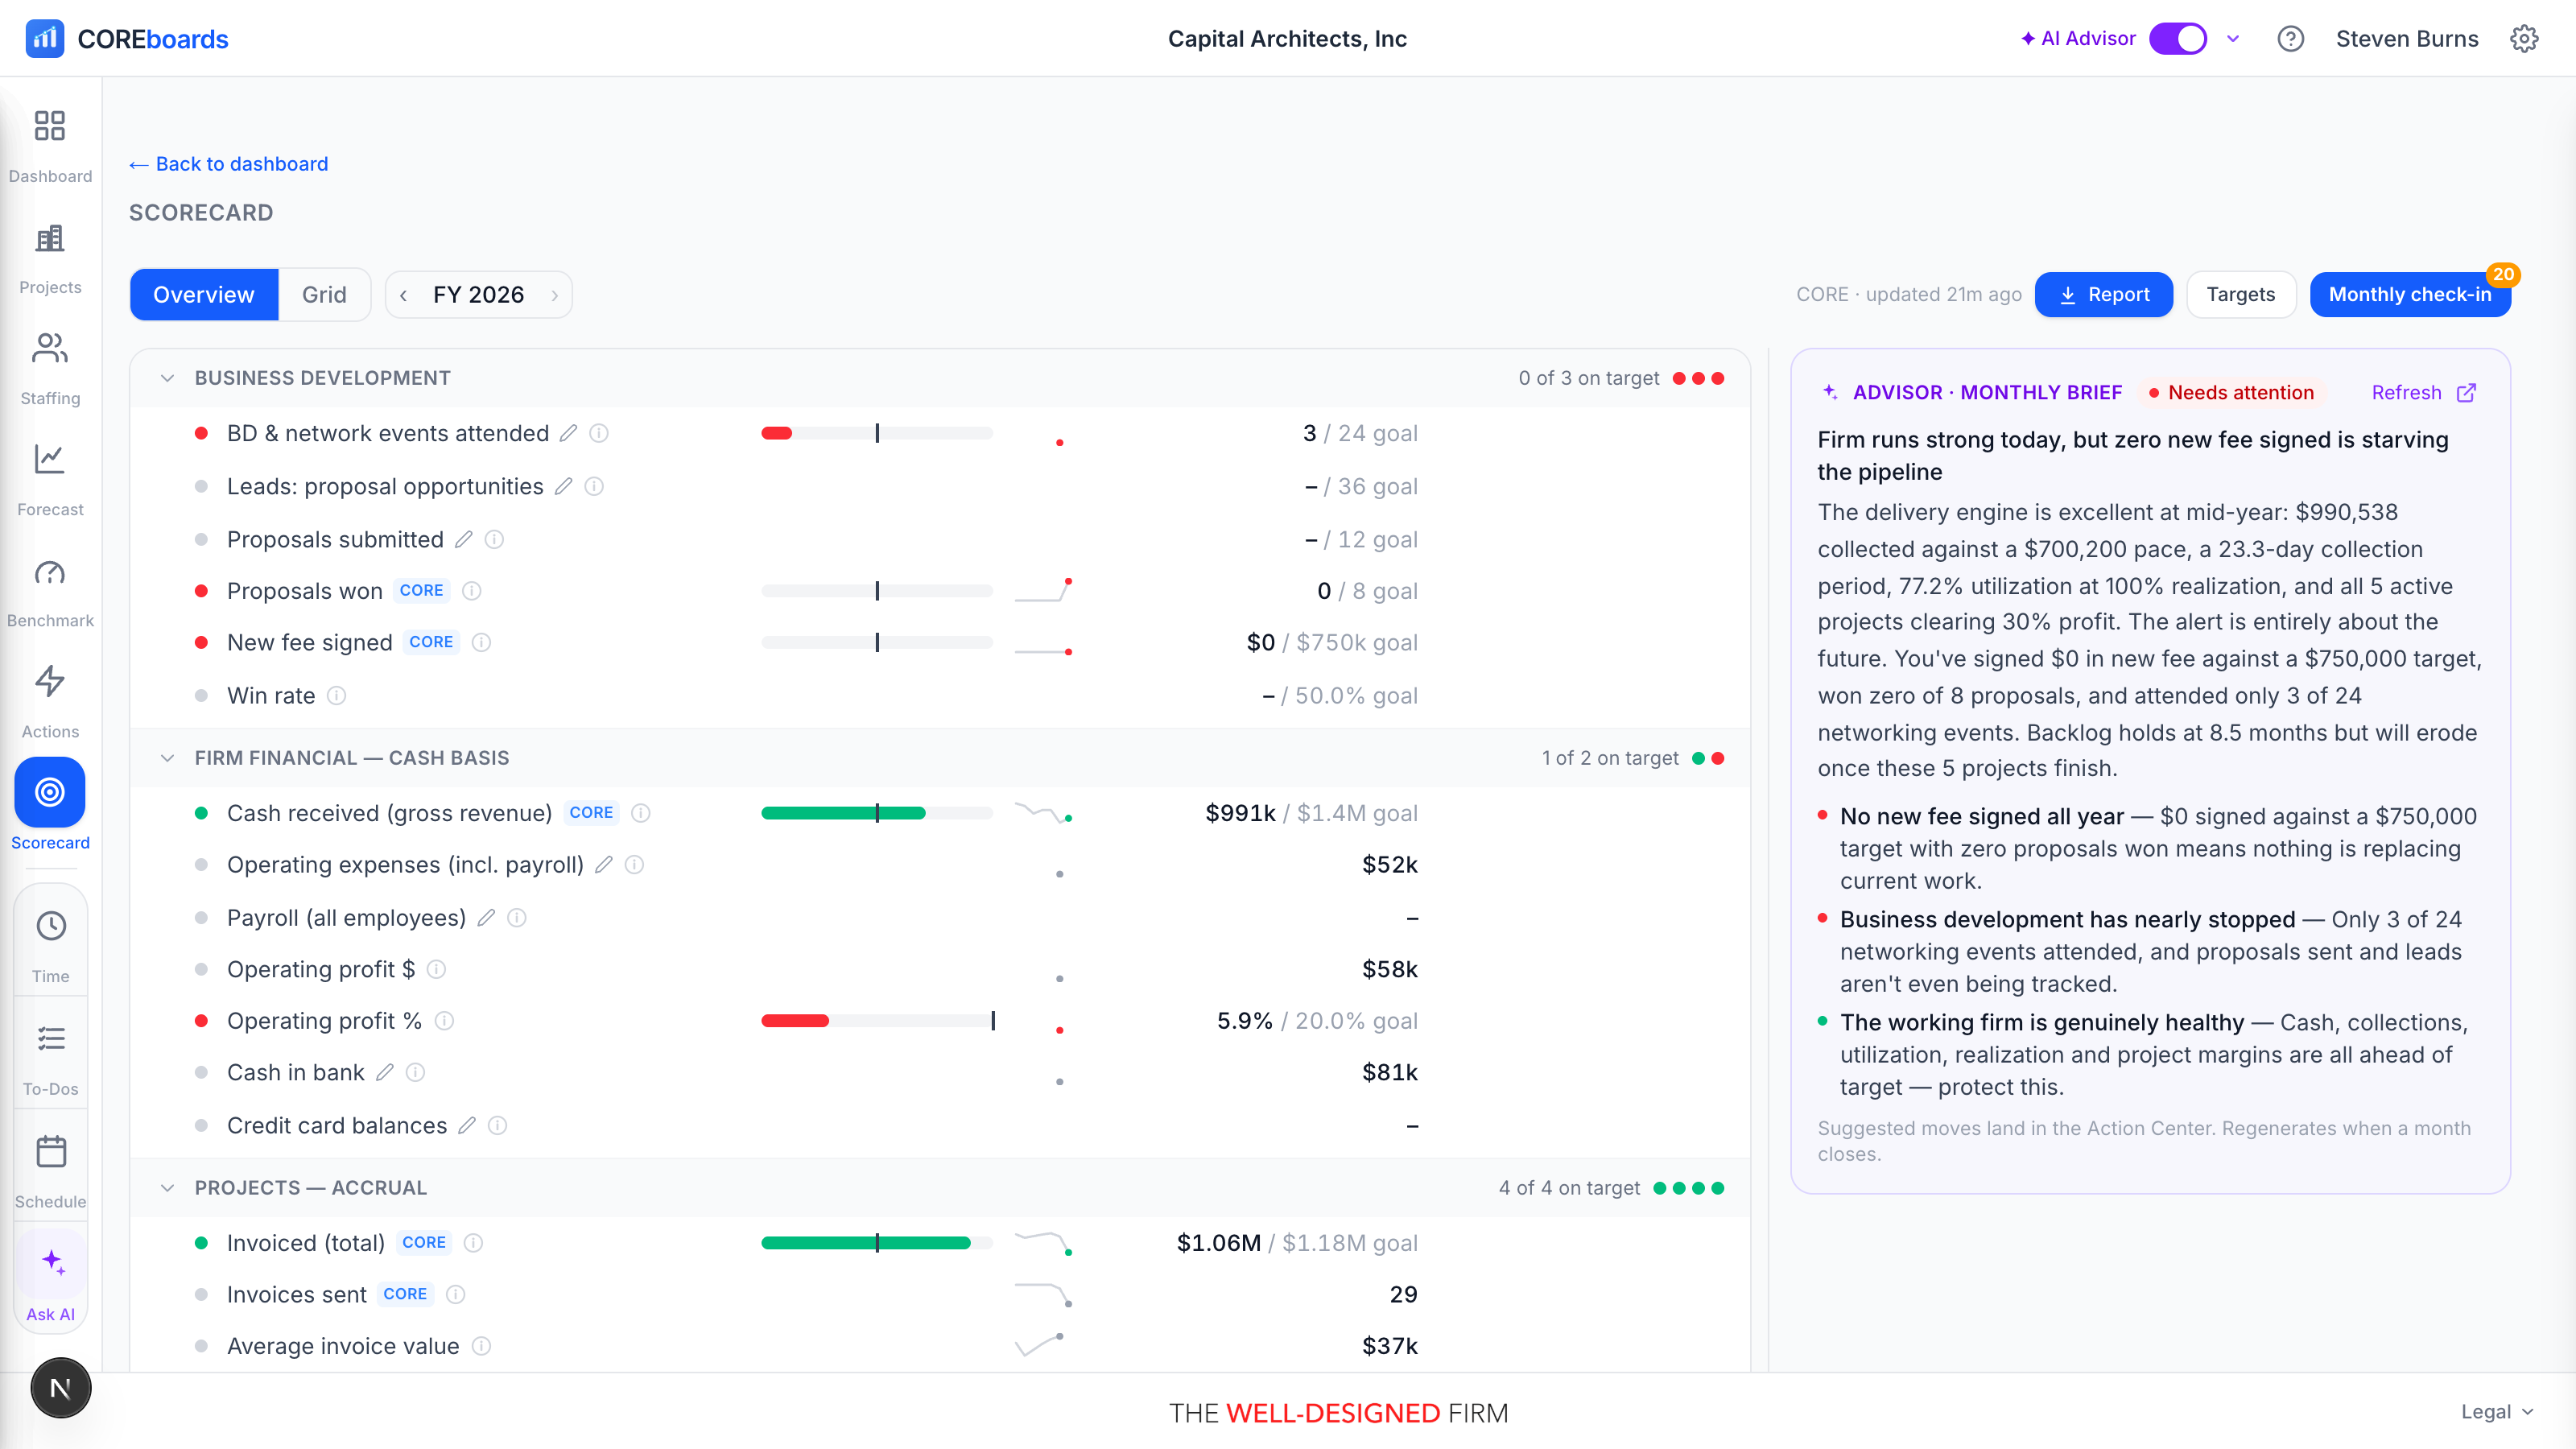
Task: Collapse the Firm Financial — Cash Basis section
Action: click(167, 758)
